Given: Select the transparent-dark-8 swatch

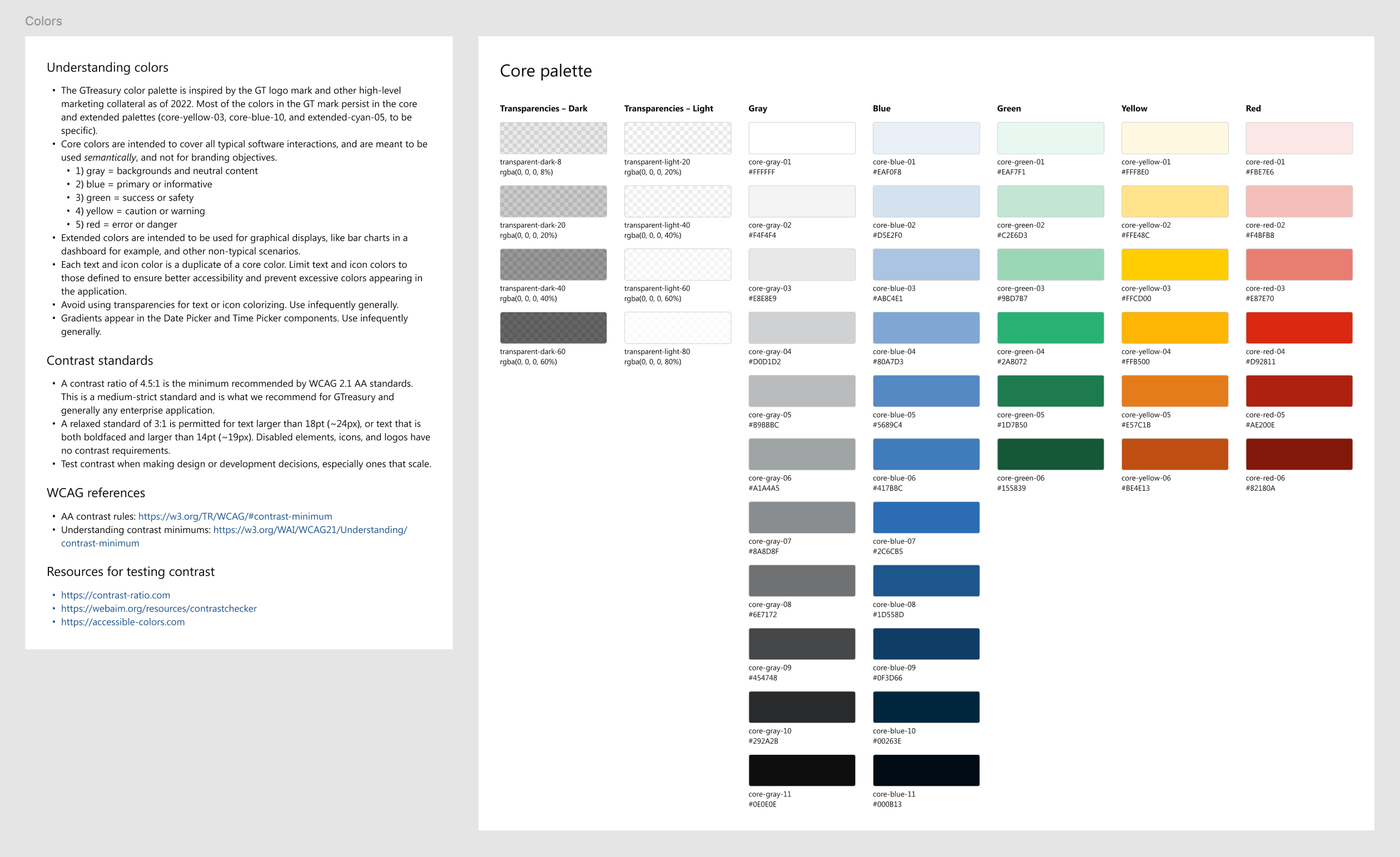Looking at the screenshot, I should point(553,138).
